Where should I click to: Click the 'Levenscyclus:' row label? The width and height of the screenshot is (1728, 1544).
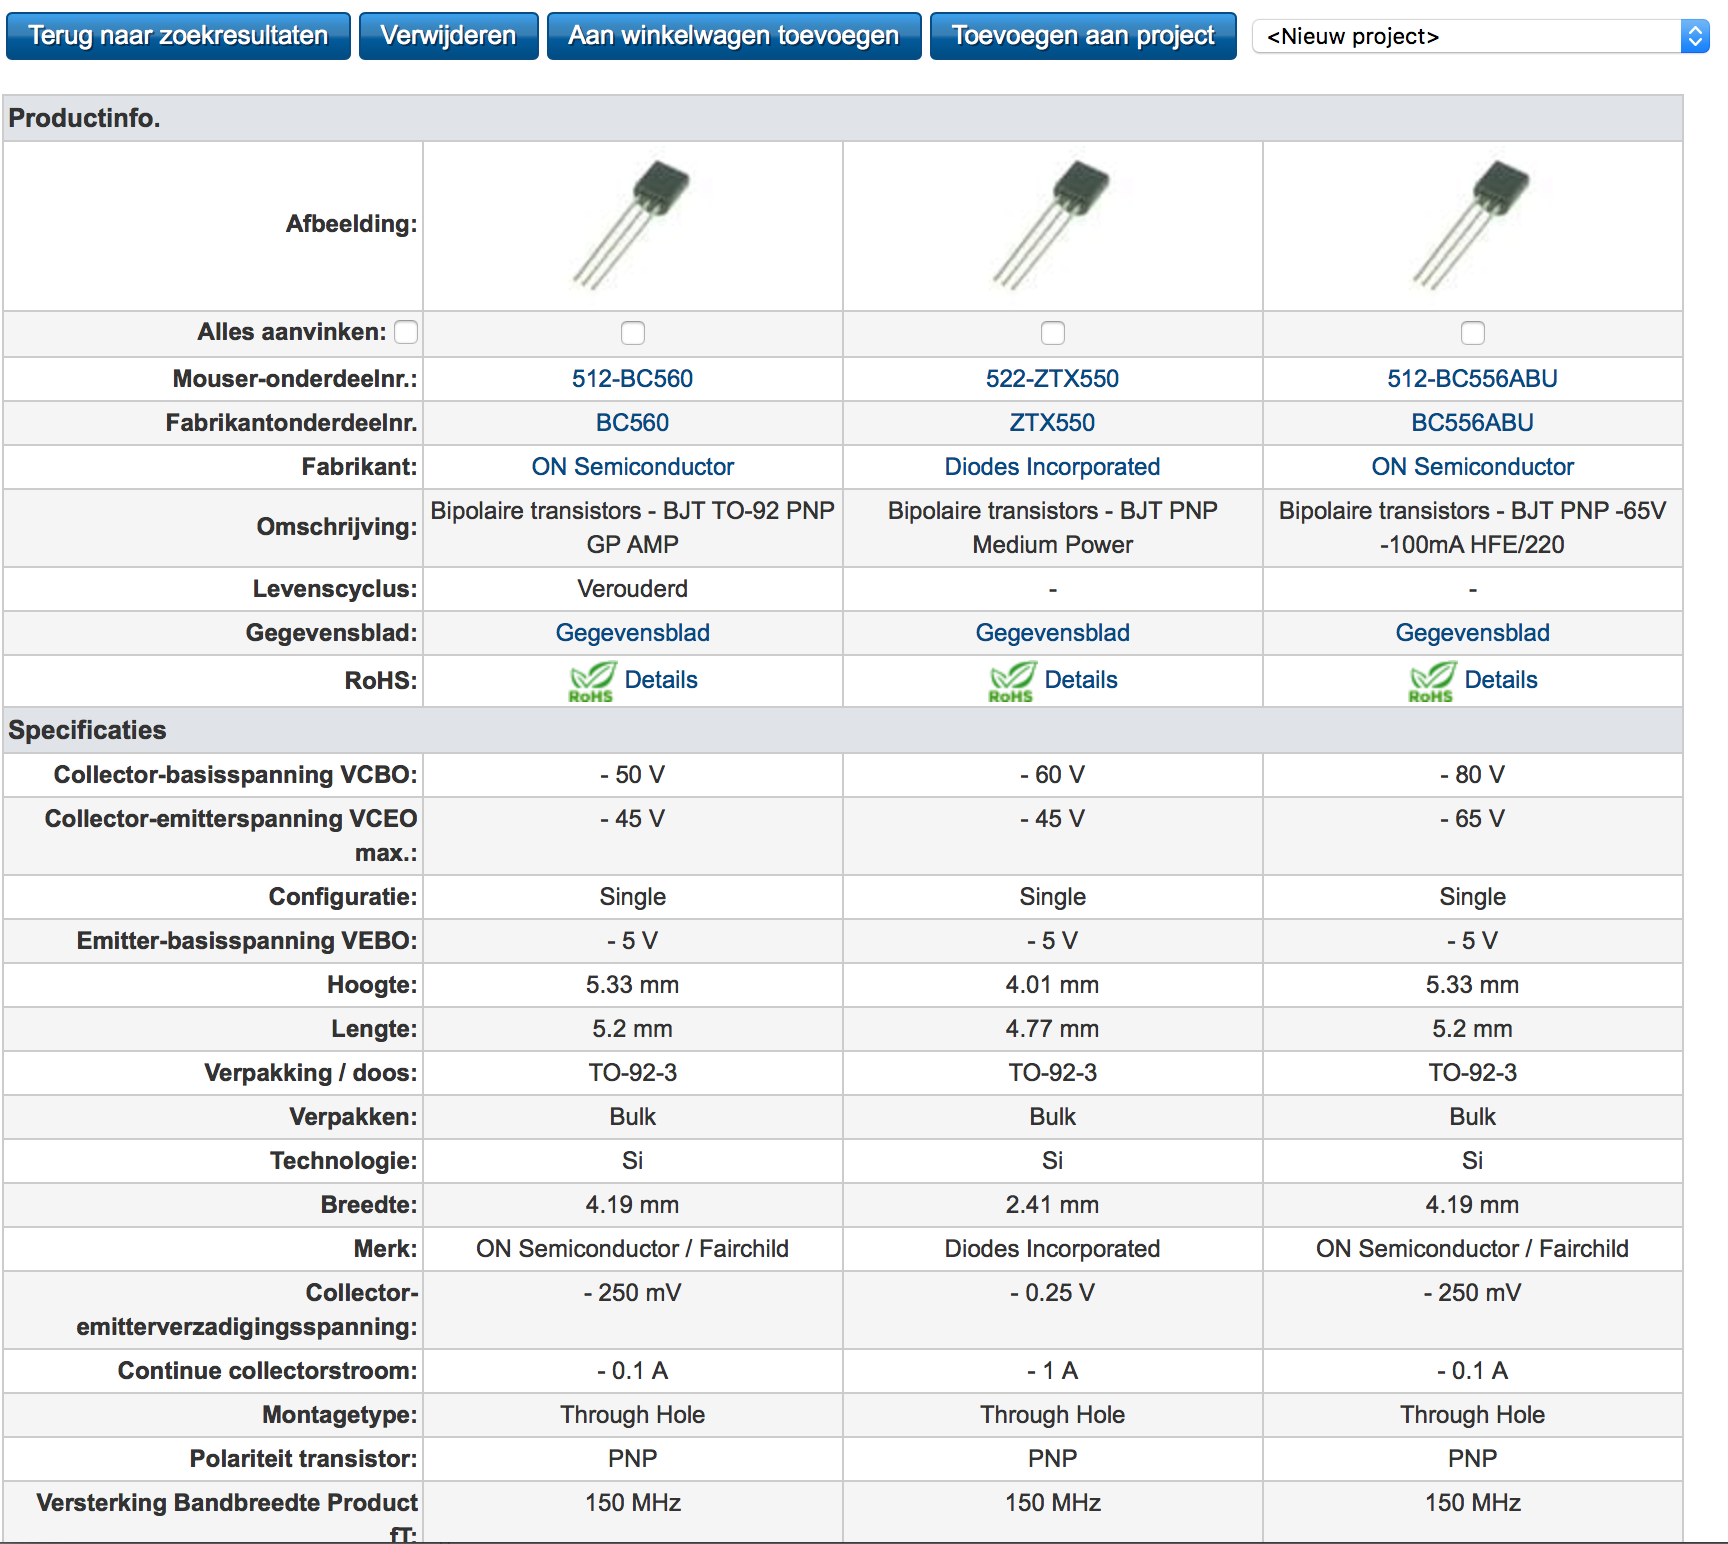[x=334, y=589]
